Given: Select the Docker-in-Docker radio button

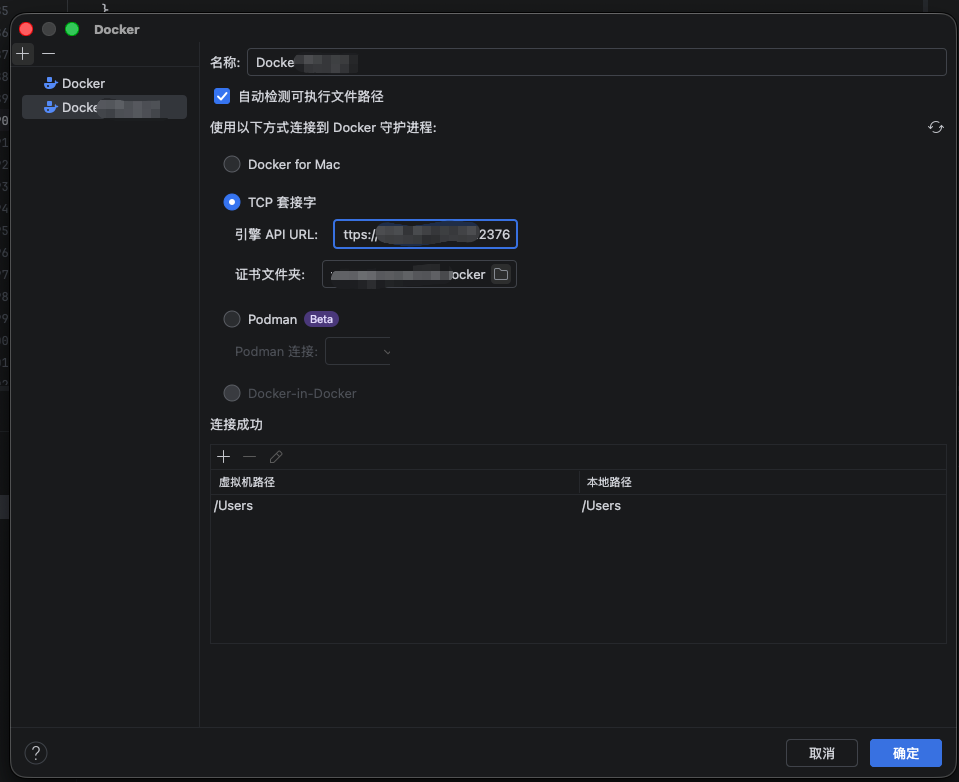Looking at the screenshot, I should click(232, 393).
